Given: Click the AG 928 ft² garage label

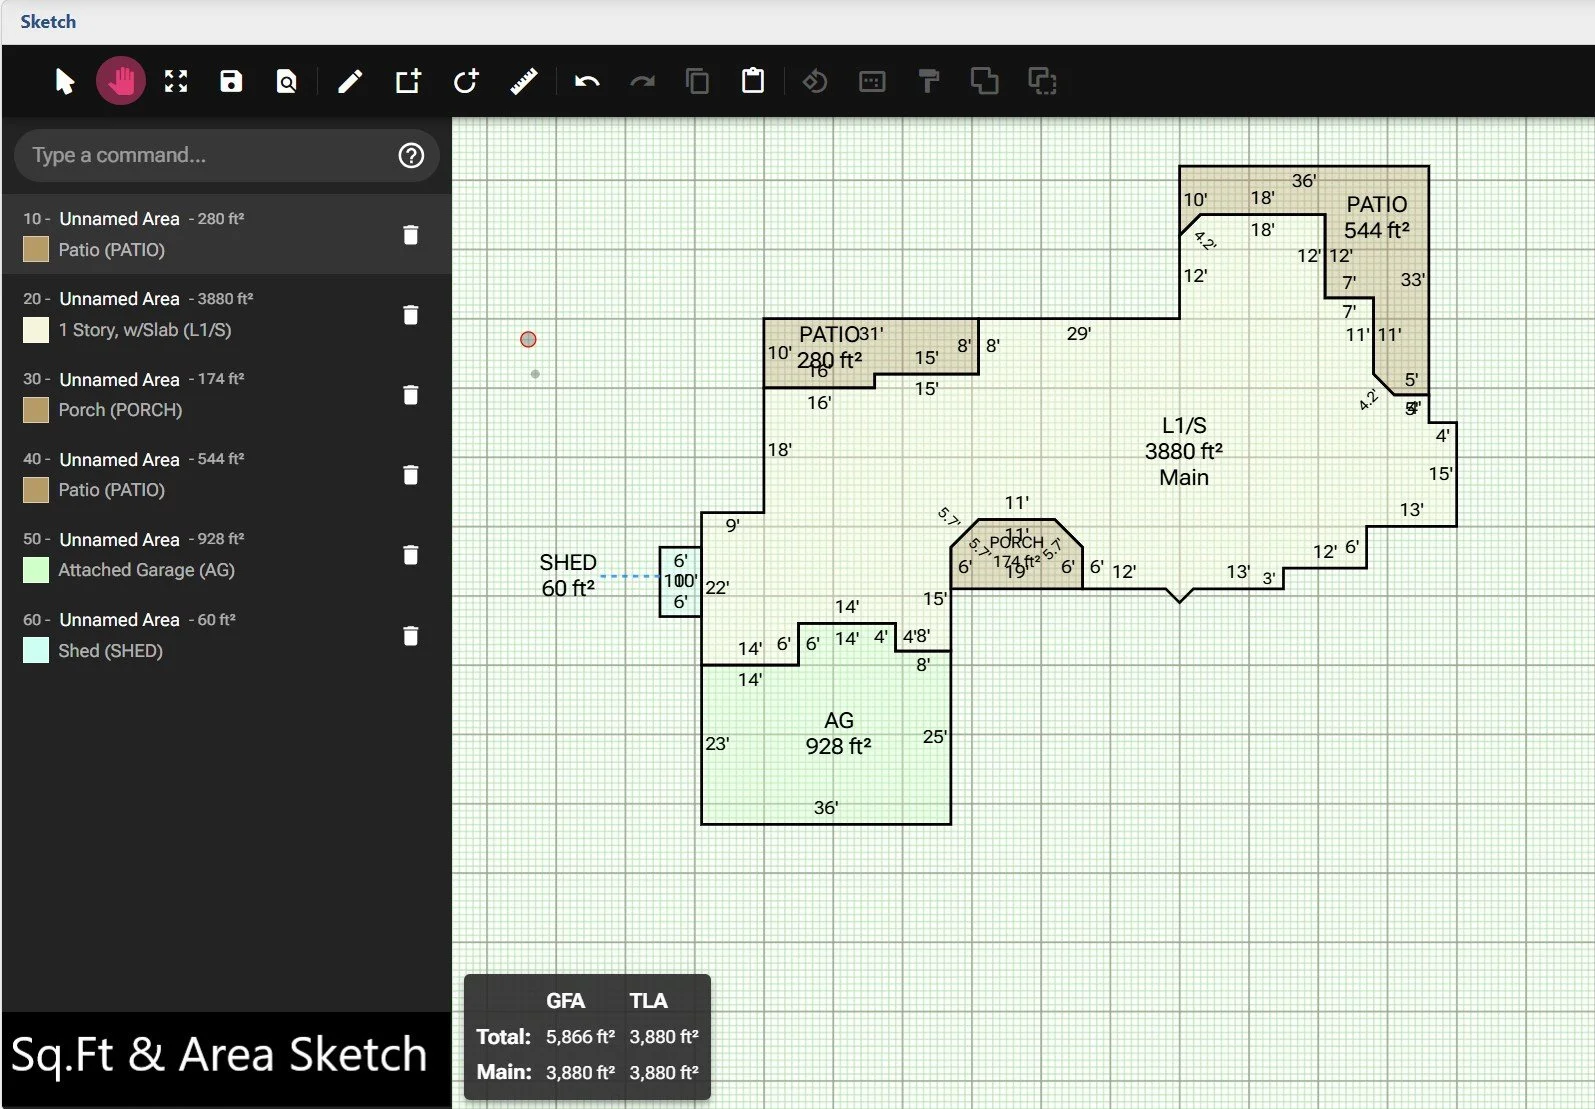Looking at the screenshot, I should pos(838,733).
